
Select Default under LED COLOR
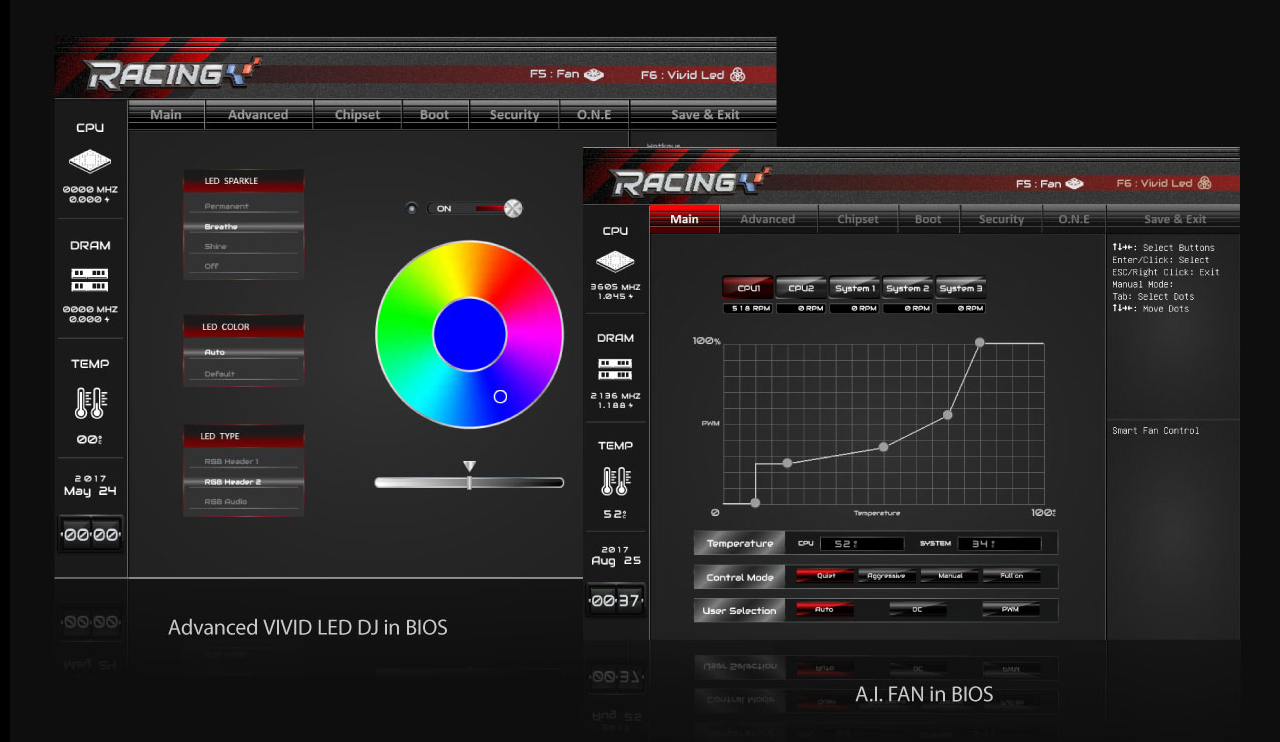coord(243,374)
